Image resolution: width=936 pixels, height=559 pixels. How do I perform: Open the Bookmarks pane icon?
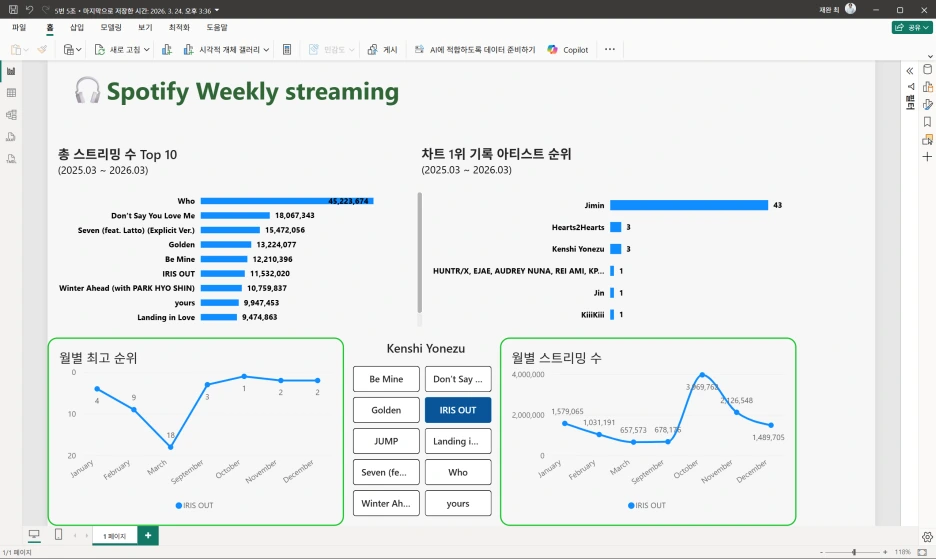click(x=927, y=122)
